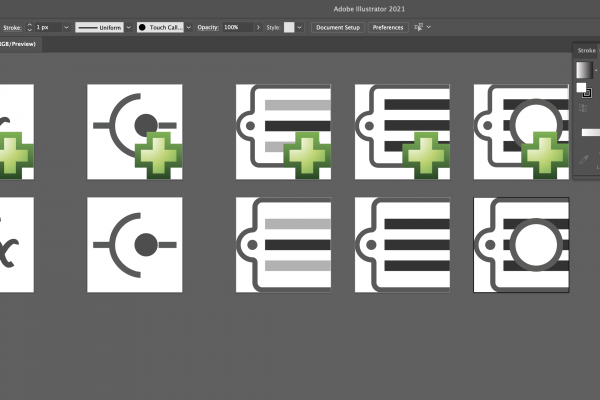600x400 pixels.
Task: Click the Opacity 100% input field
Action: [x=238, y=27]
